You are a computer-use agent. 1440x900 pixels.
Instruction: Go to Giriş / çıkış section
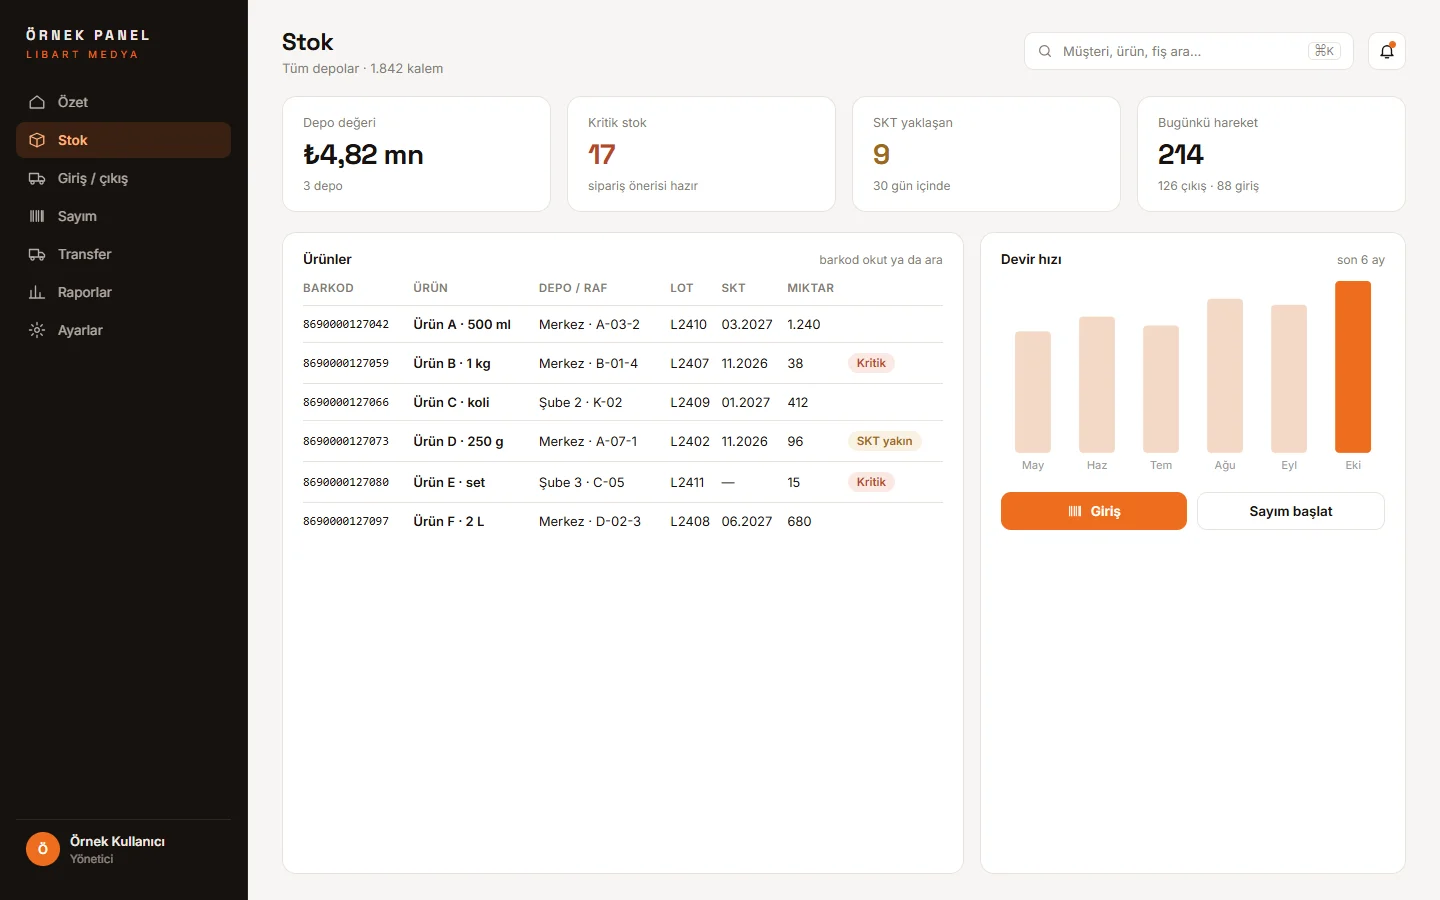coord(123,178)
